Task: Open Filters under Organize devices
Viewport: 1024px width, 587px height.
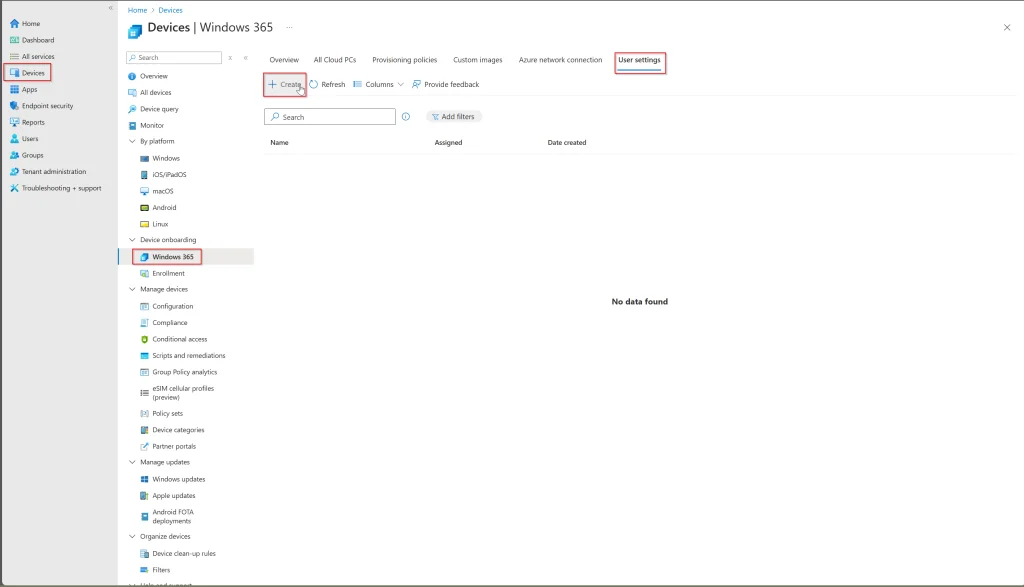Action: pos(155,570)
